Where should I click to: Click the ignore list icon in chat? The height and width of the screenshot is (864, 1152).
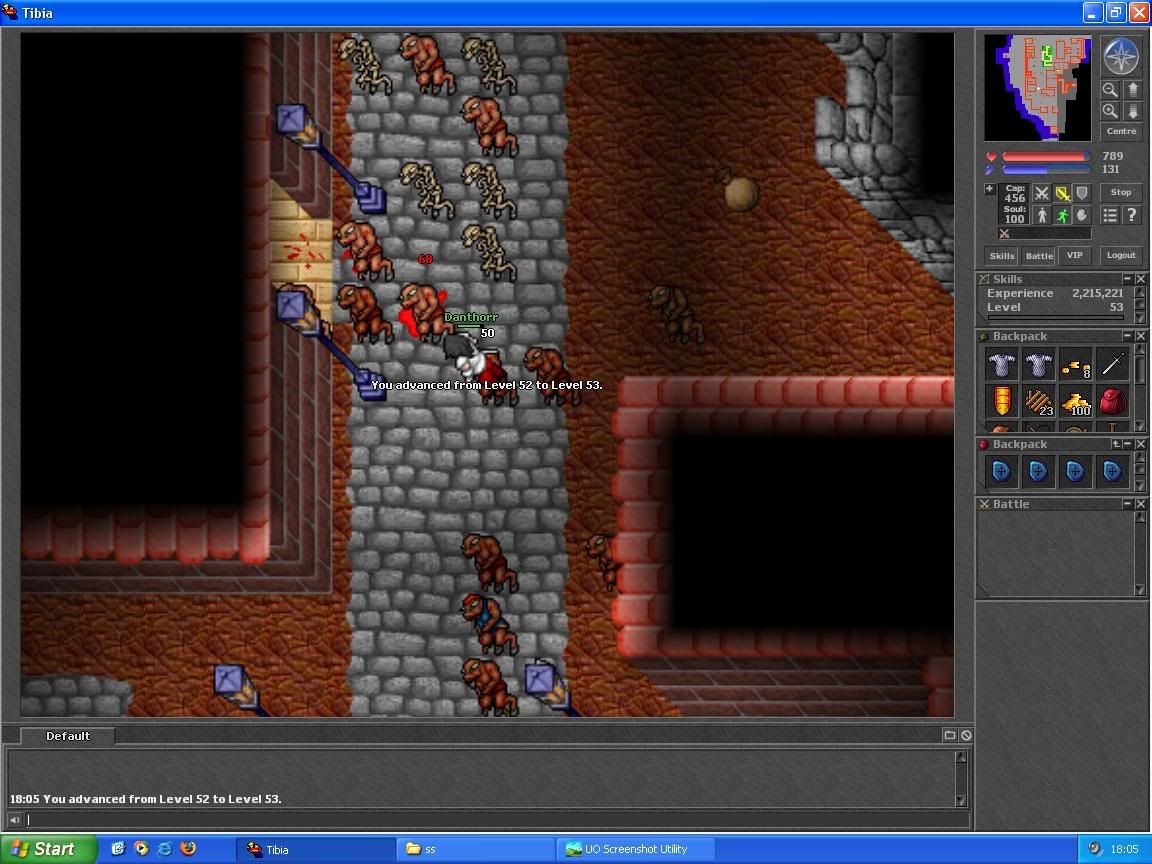(x=966, y=735)
